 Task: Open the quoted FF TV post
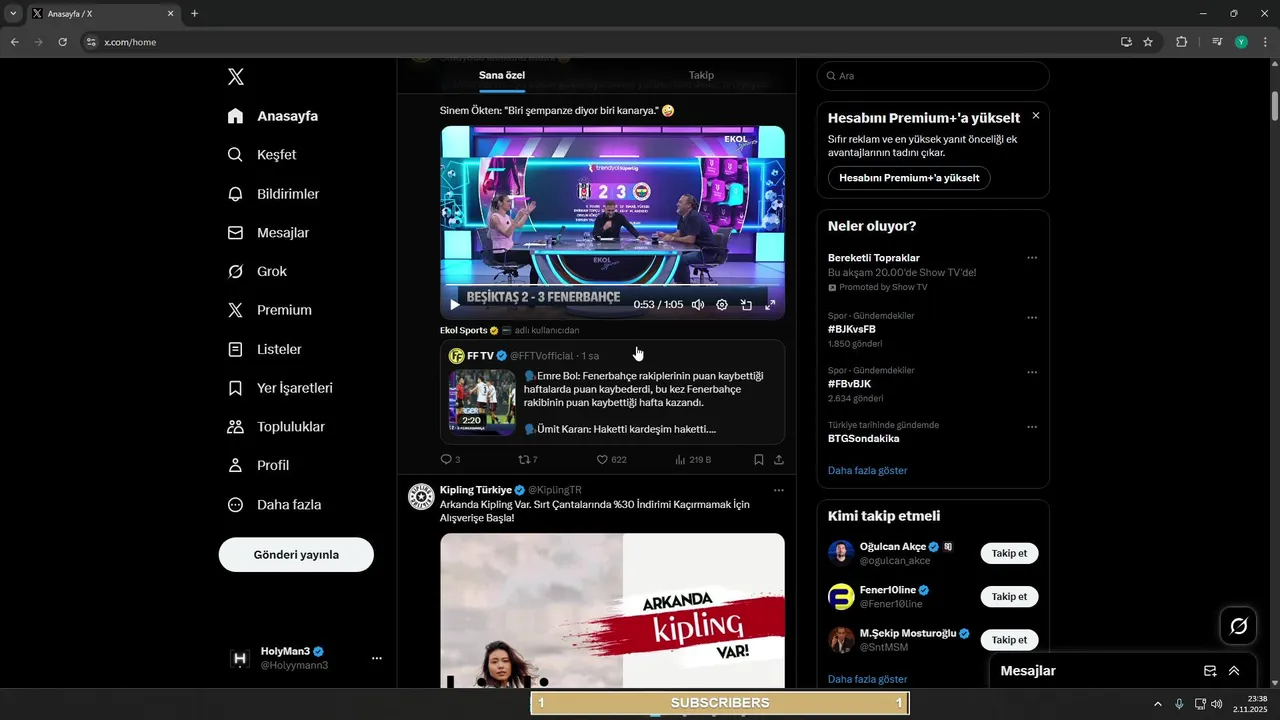612,391
